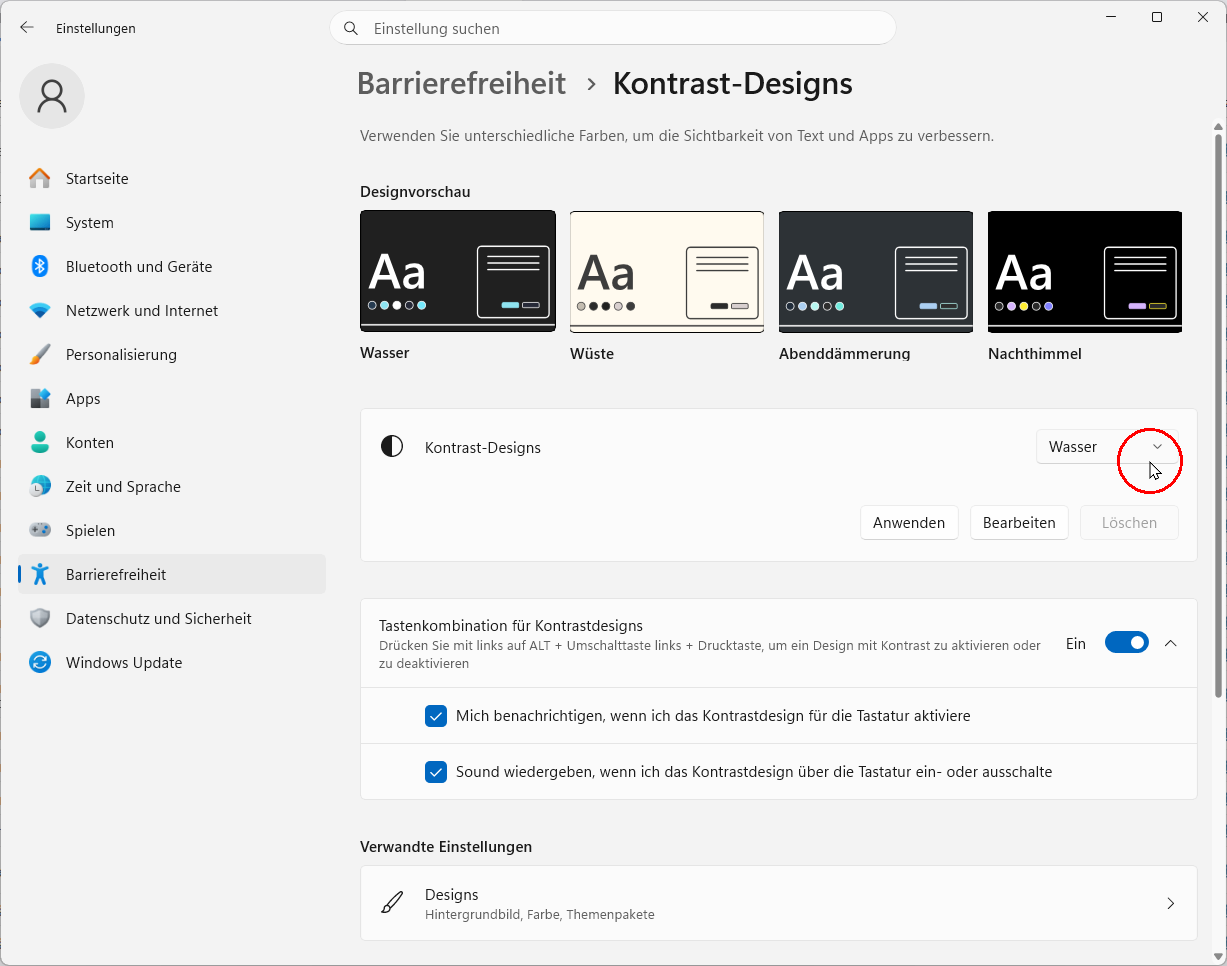
Task: Click the Startseite house icon
Action: [x=40, y=179]
